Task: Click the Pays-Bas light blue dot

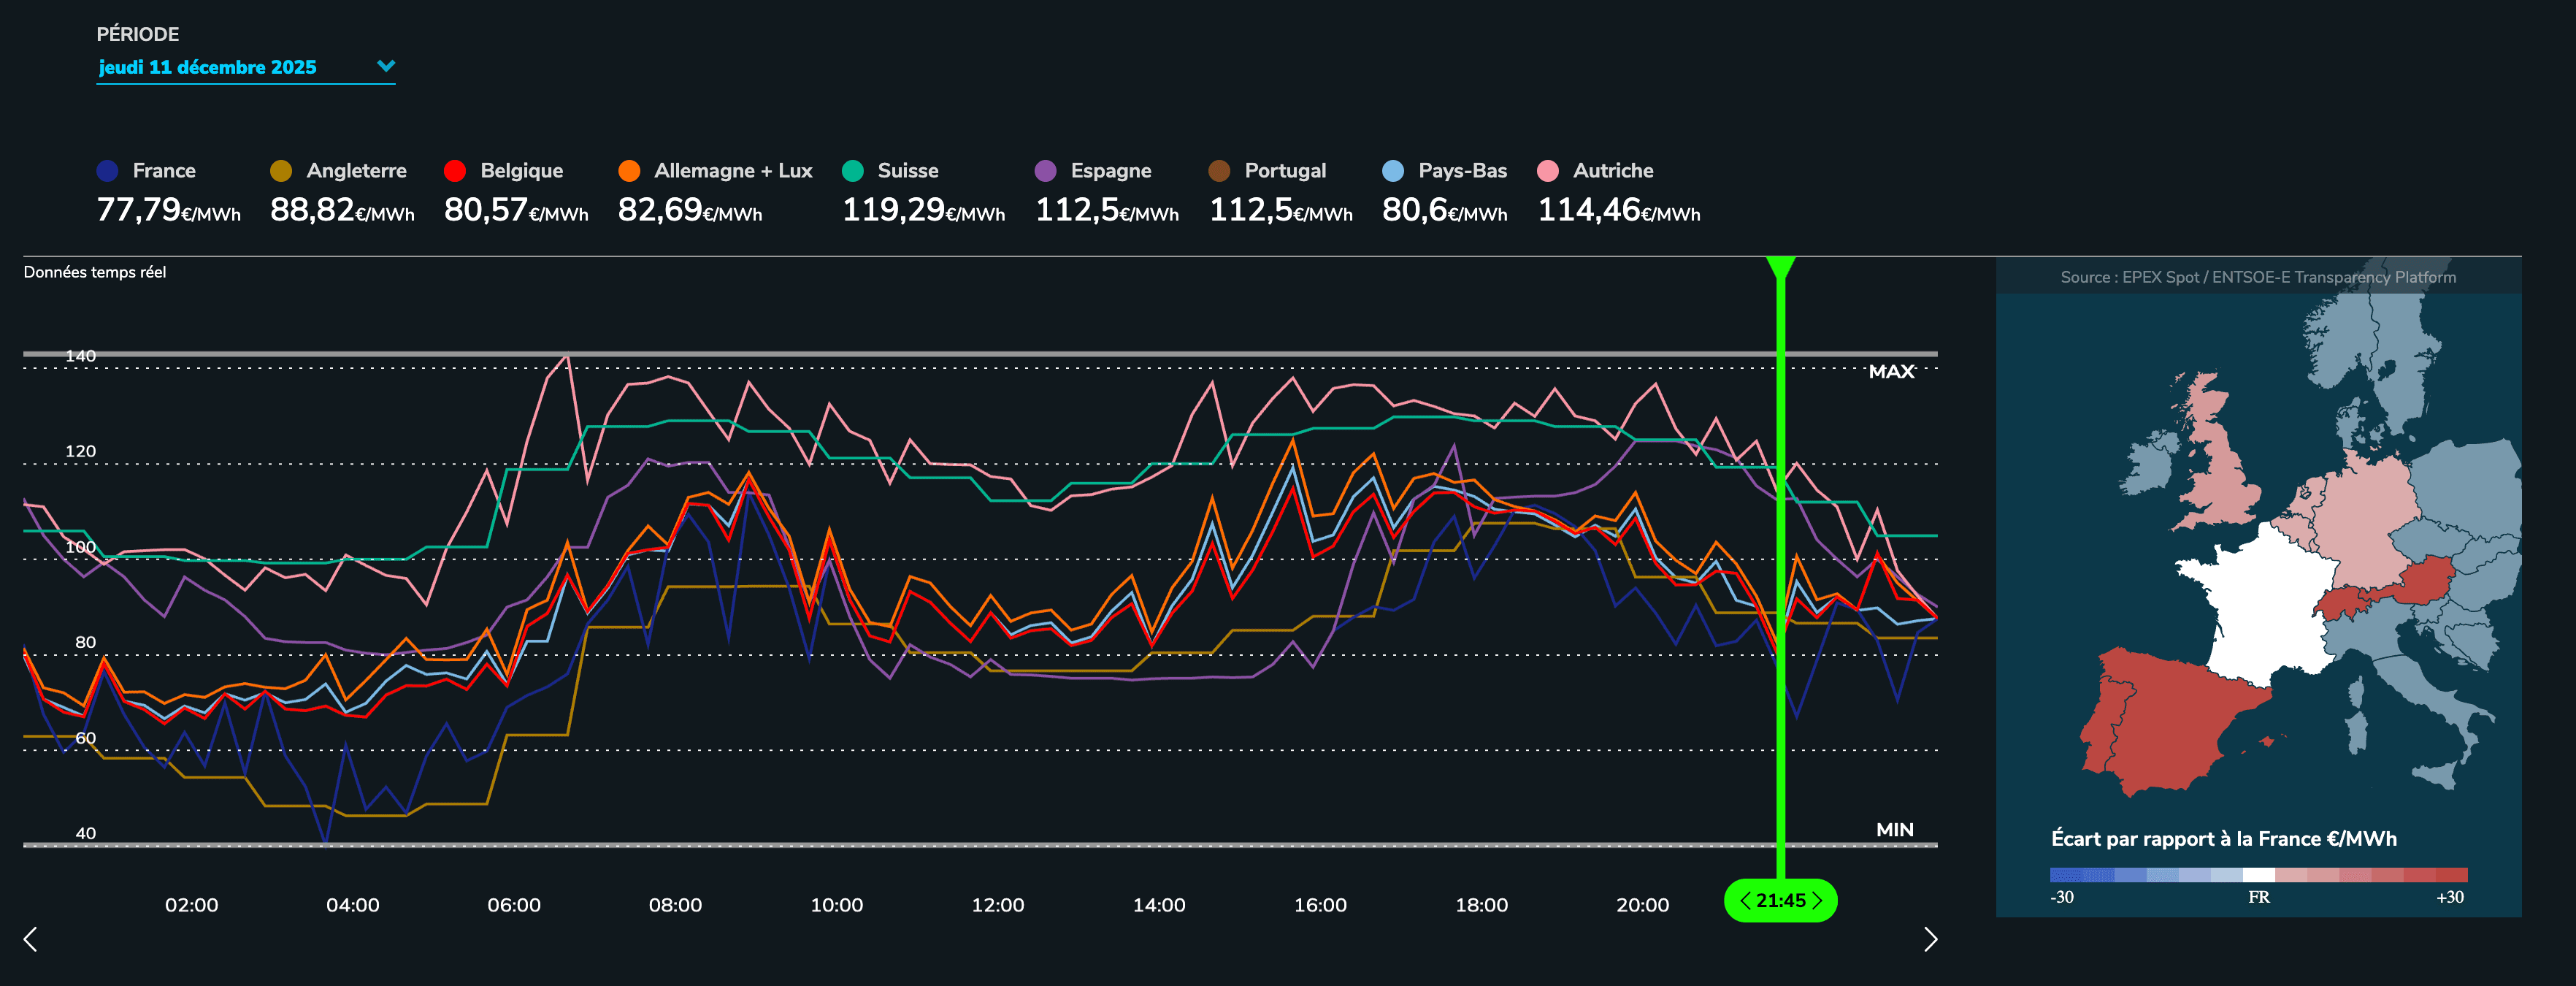Action: 1393,171
